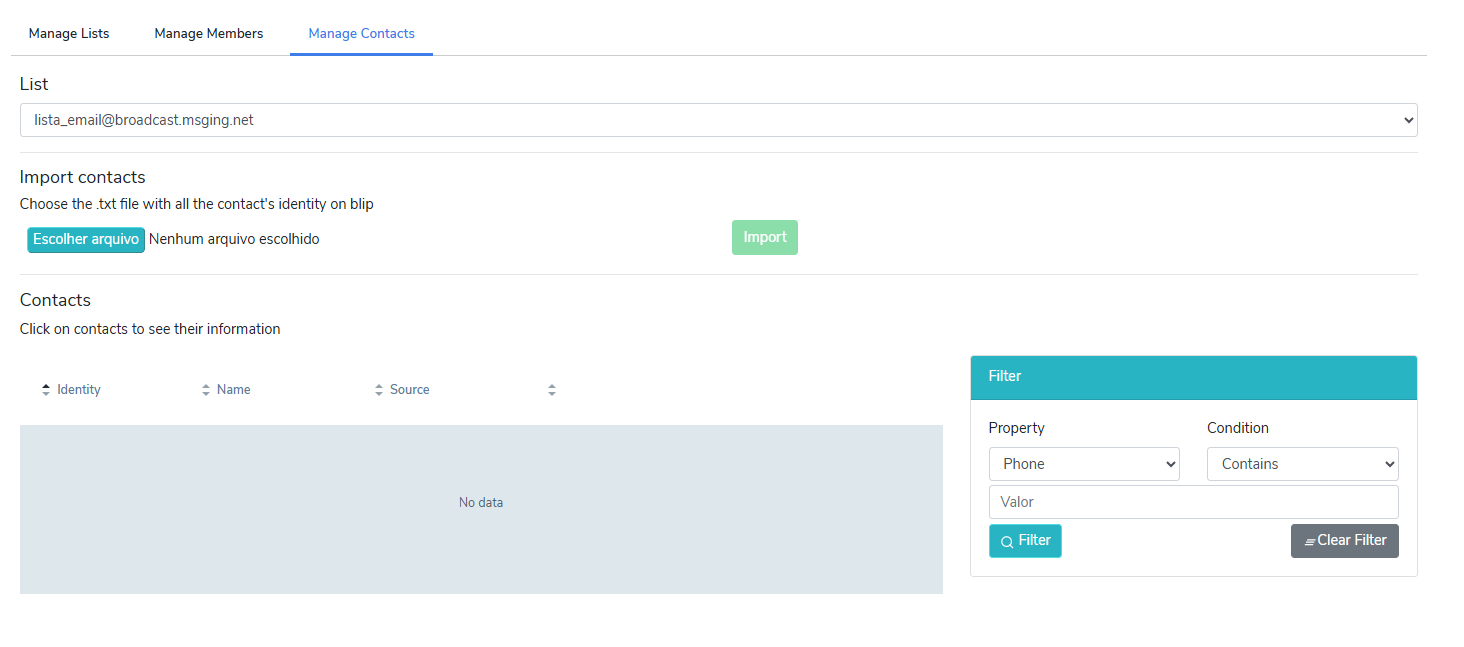Click the teal Filter panel header
This screenshot has width=1464, height=647.
[x=1193, y=377]
